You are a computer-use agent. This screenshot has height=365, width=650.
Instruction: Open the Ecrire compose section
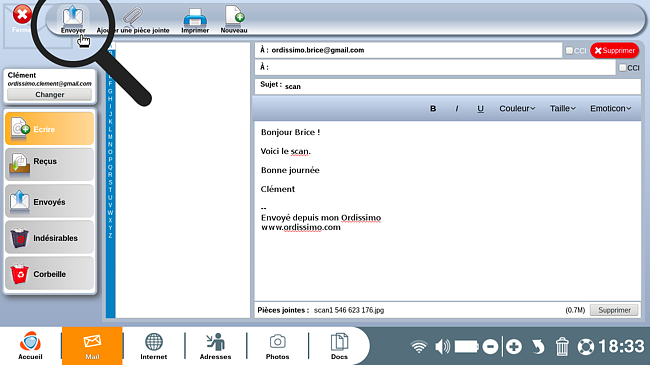coord(49,129)
